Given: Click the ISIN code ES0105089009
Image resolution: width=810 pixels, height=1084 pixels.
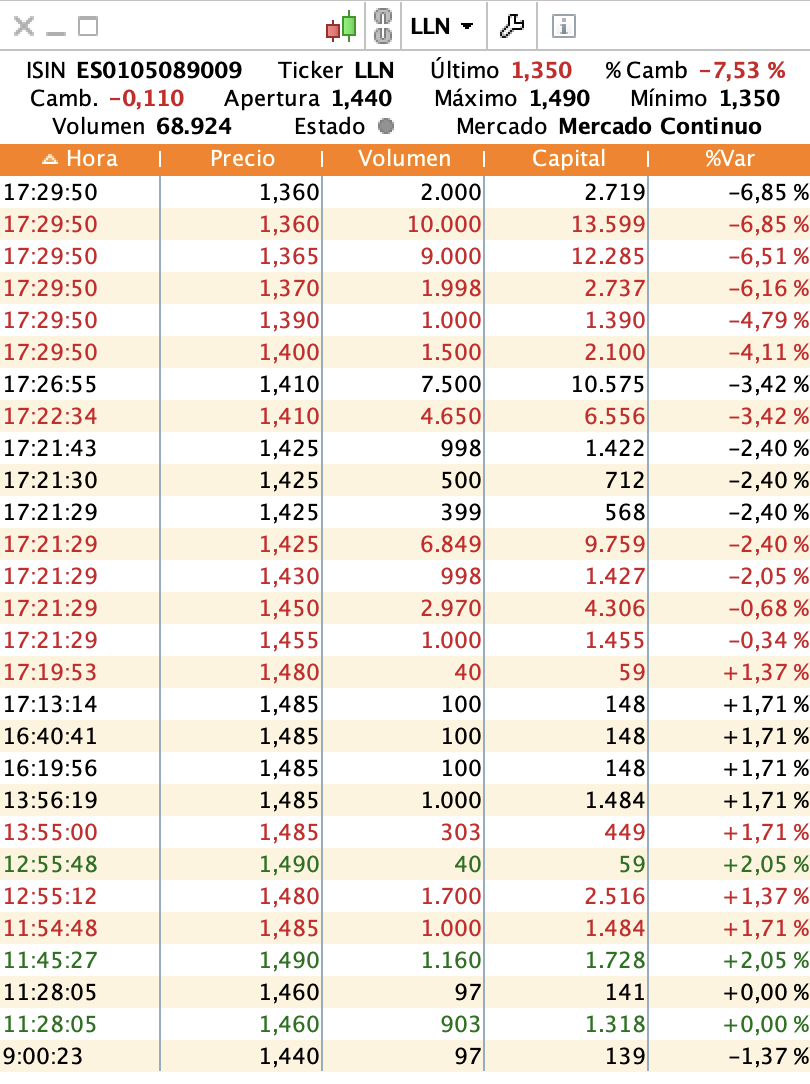Looking at the screenshot, I should tap(156, 71).
